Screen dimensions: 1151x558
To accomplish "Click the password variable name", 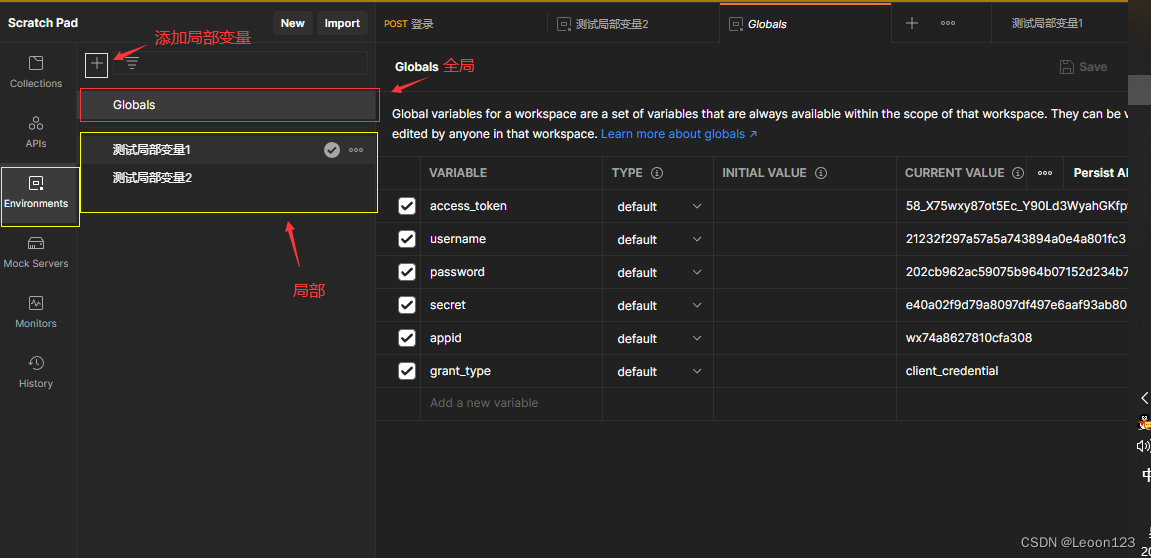I will (457, 272).
